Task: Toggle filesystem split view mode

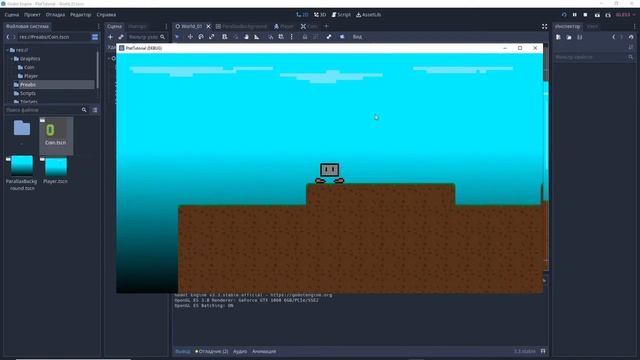Action: click(95, 37)
